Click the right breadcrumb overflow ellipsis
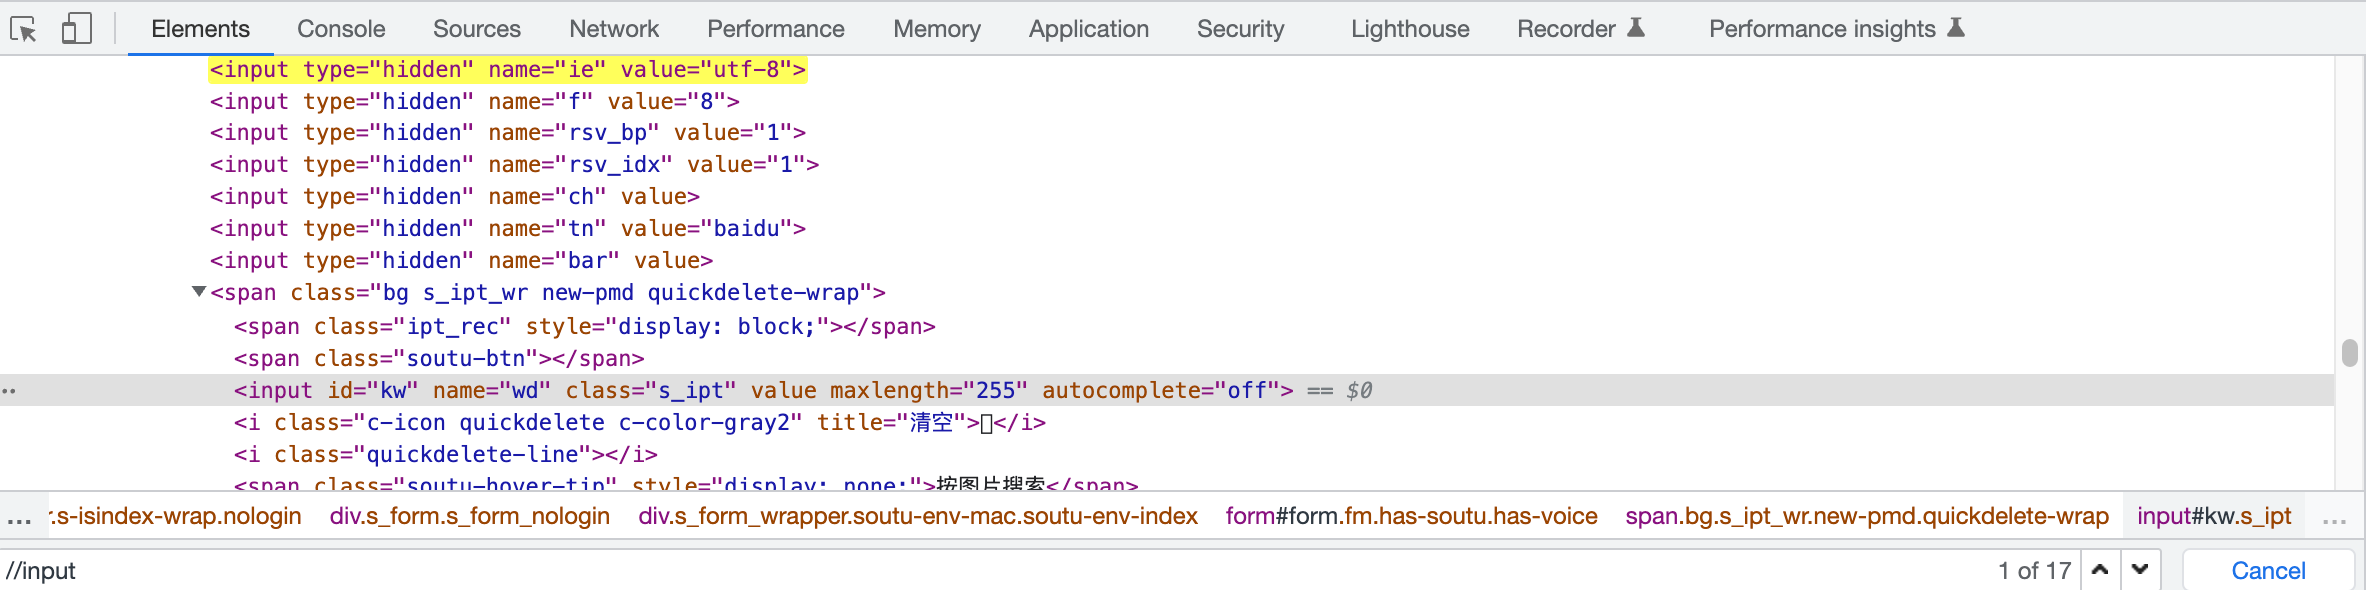The image size is (2366, 590). (x=2334, y=518)
